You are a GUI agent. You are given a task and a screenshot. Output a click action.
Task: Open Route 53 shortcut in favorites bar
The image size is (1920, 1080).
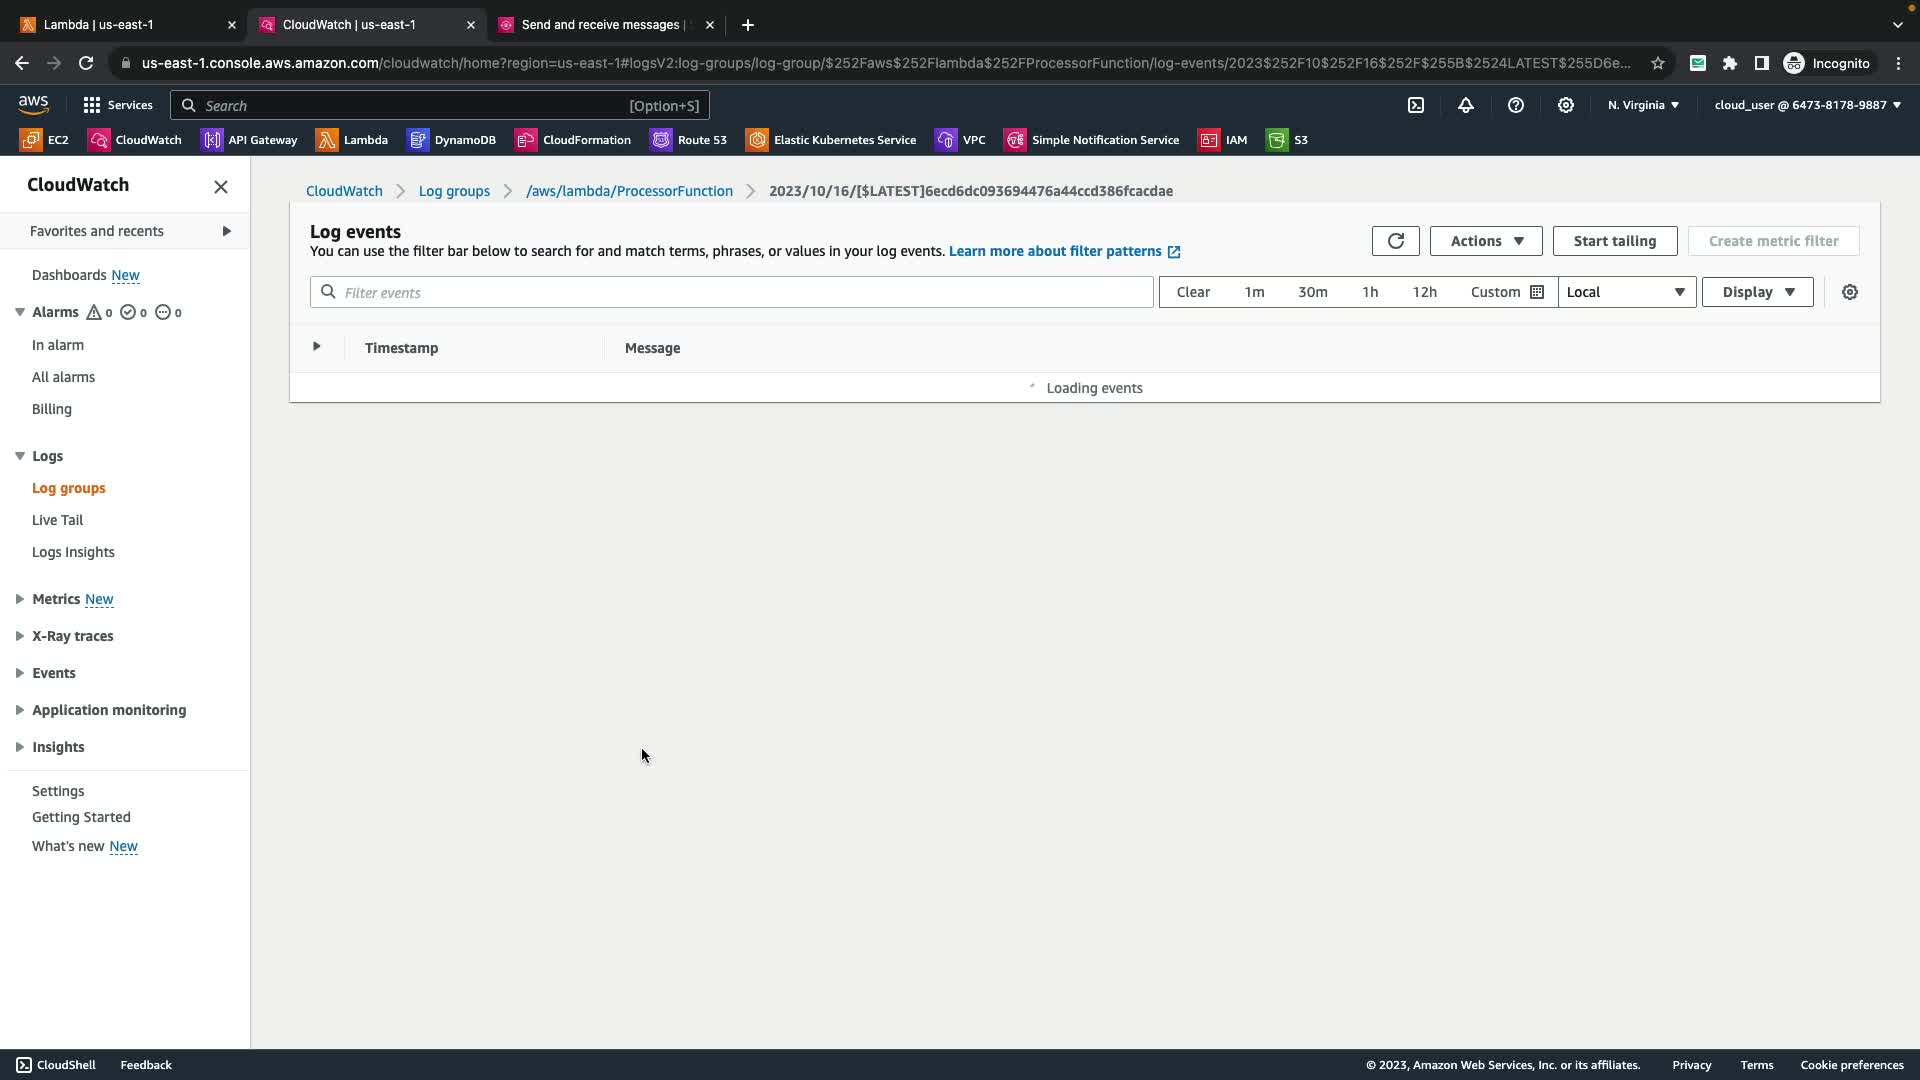pyautogui.click(x=689, y=140)
